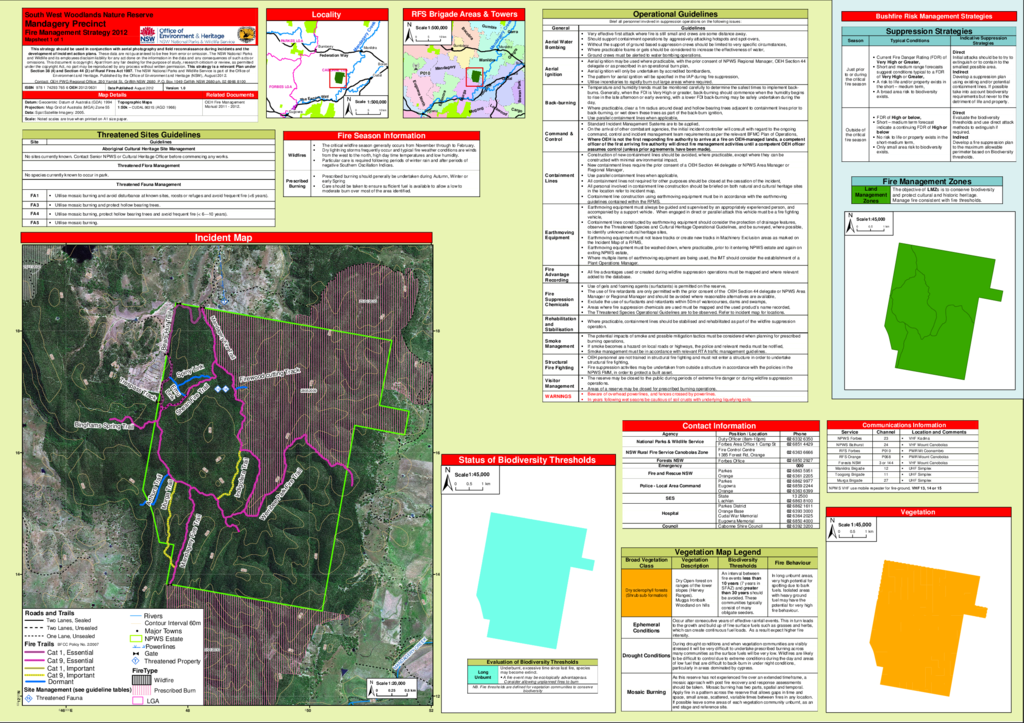Click the Gate bowtie symbol in legend
This screenshot has height=723, width=1024.
pyautogui.click(x=136, y=654)
